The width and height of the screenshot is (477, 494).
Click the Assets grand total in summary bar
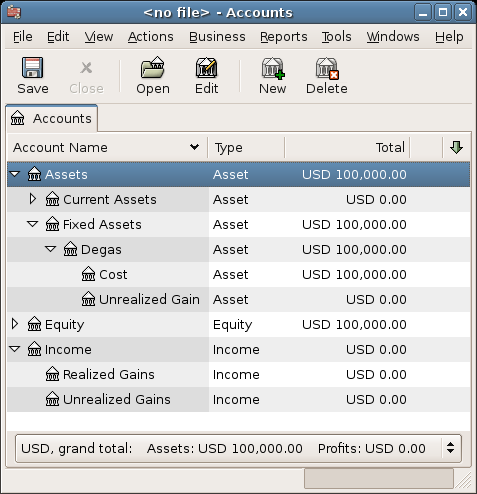(x=225, y=449)
